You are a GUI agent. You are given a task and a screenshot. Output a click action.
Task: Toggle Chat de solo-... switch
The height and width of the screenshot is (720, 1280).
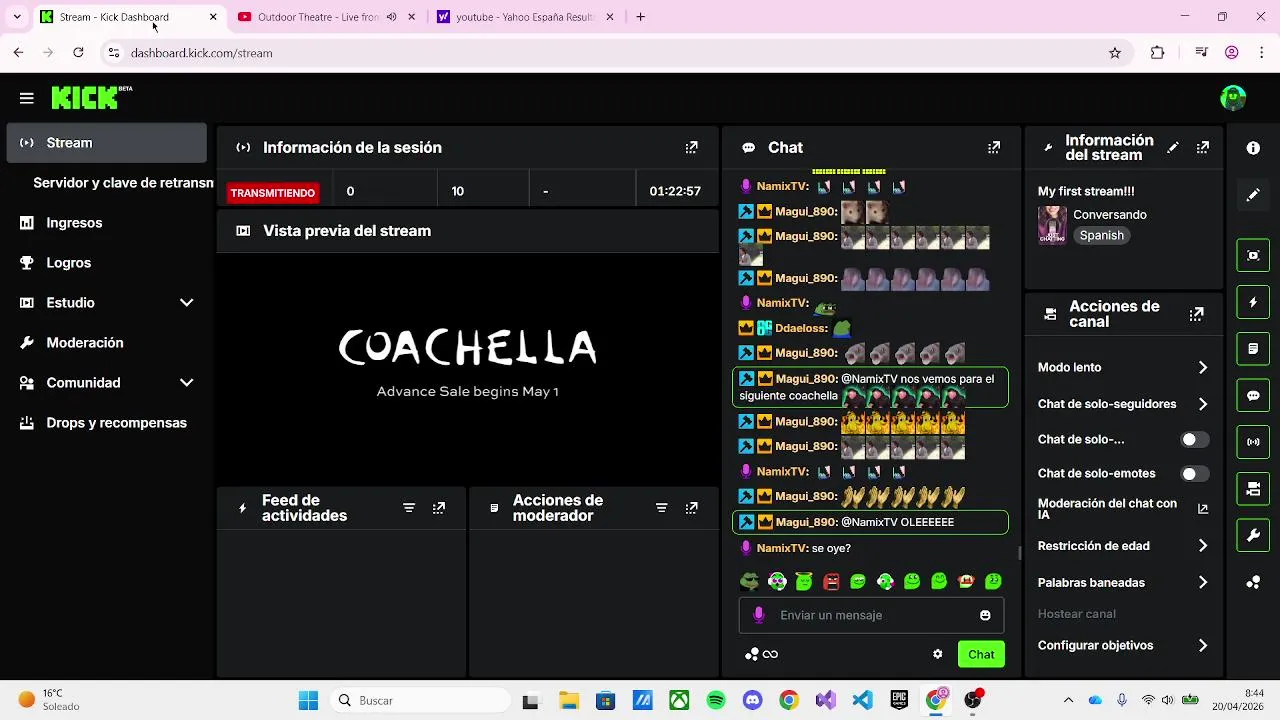(1194, 440)
